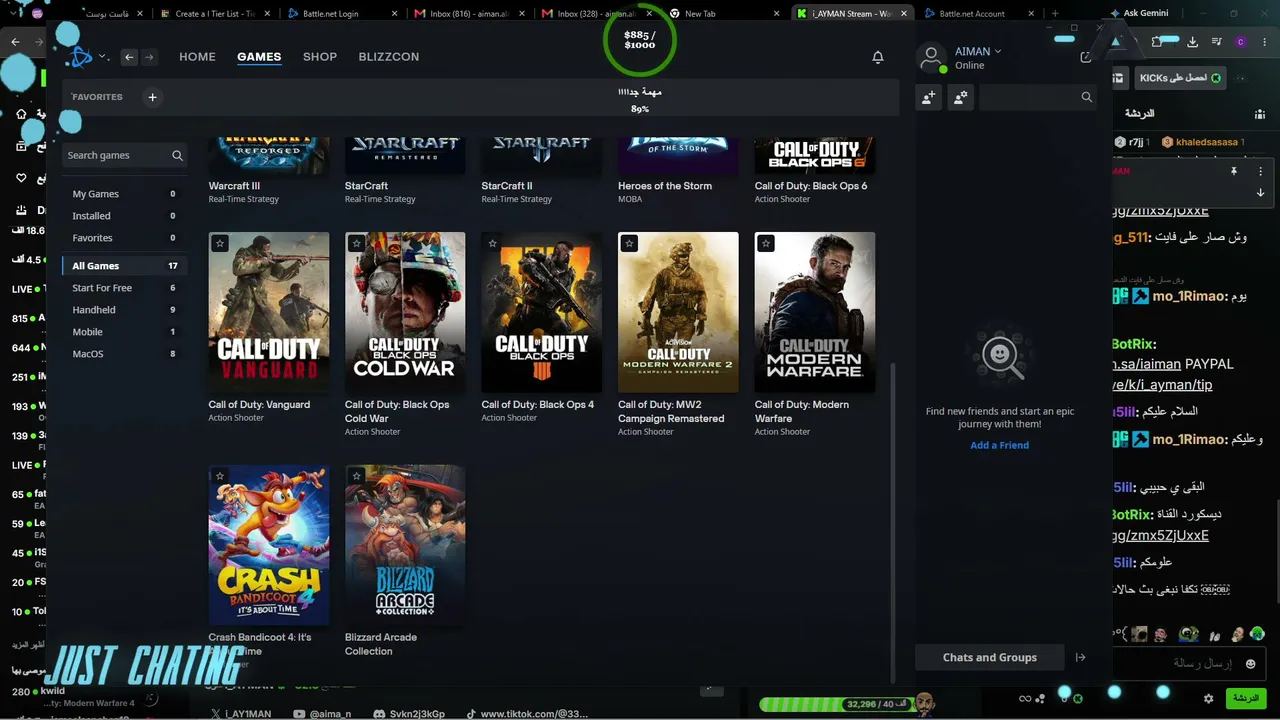Open the StarCraft II game title

(x=507, y=186)
